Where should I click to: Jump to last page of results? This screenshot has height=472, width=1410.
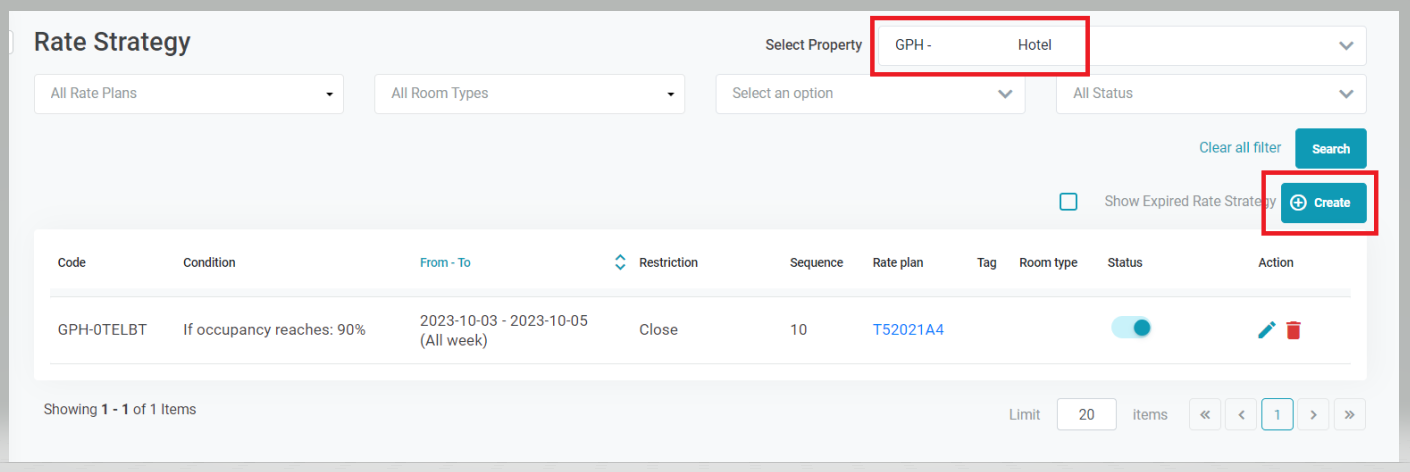click(1349, 414)
